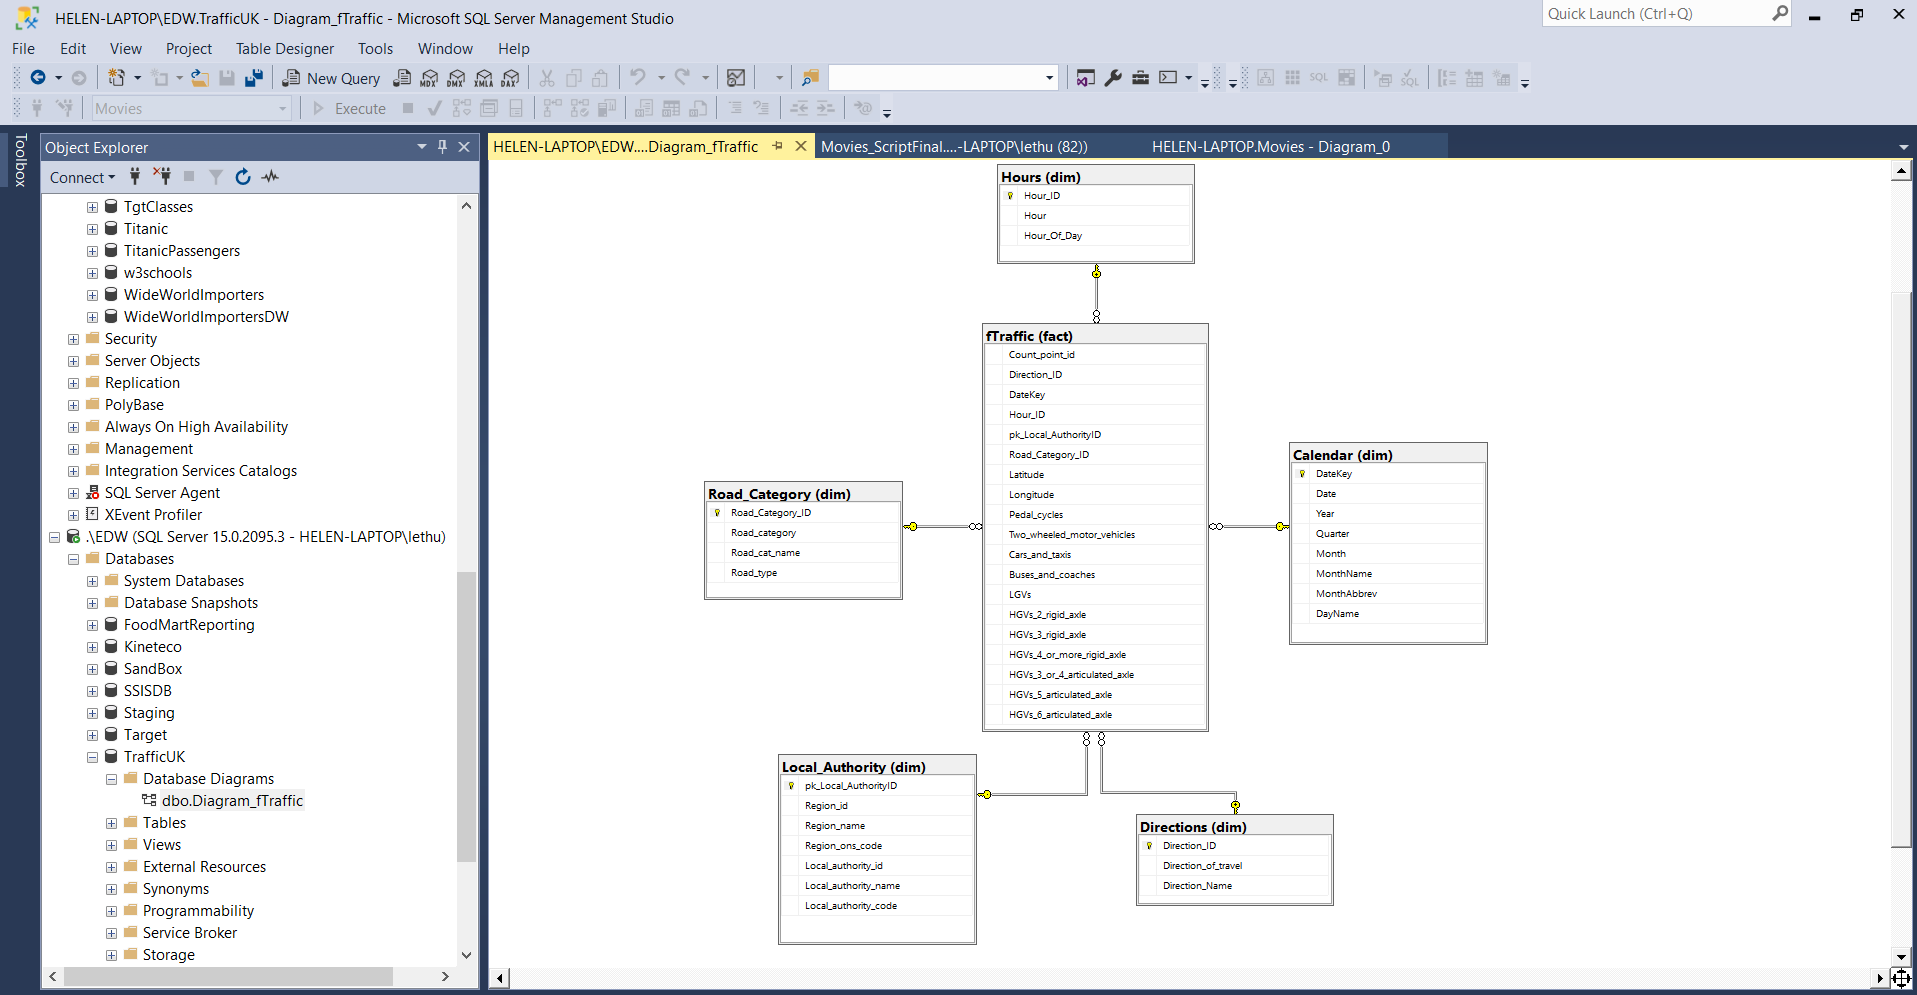Click the Refresh icon in Object Explorer
Viewport: 1917px width, 995px height.
[243, 177]
